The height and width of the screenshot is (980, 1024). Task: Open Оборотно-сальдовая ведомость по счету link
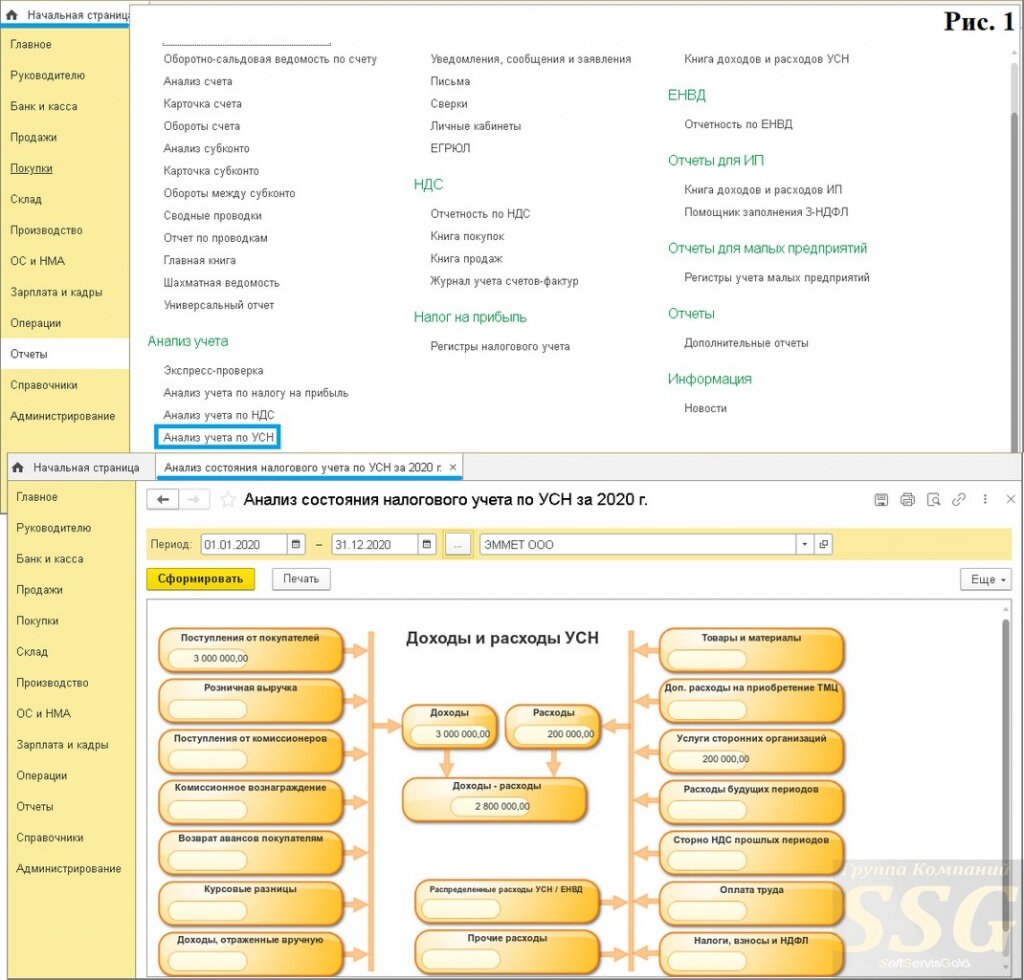[270, 59]
